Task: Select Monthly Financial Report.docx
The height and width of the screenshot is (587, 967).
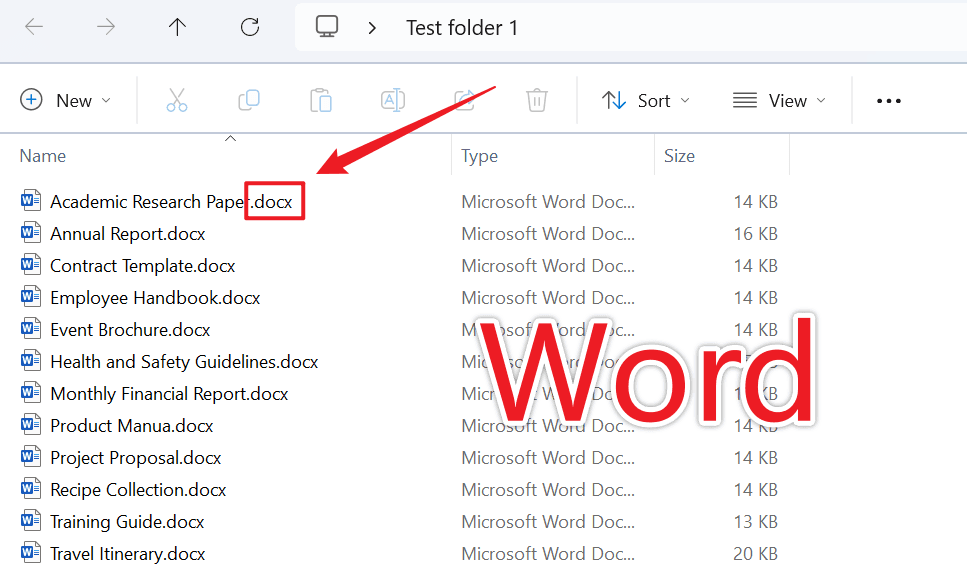Action: click(x=169, y=394)
